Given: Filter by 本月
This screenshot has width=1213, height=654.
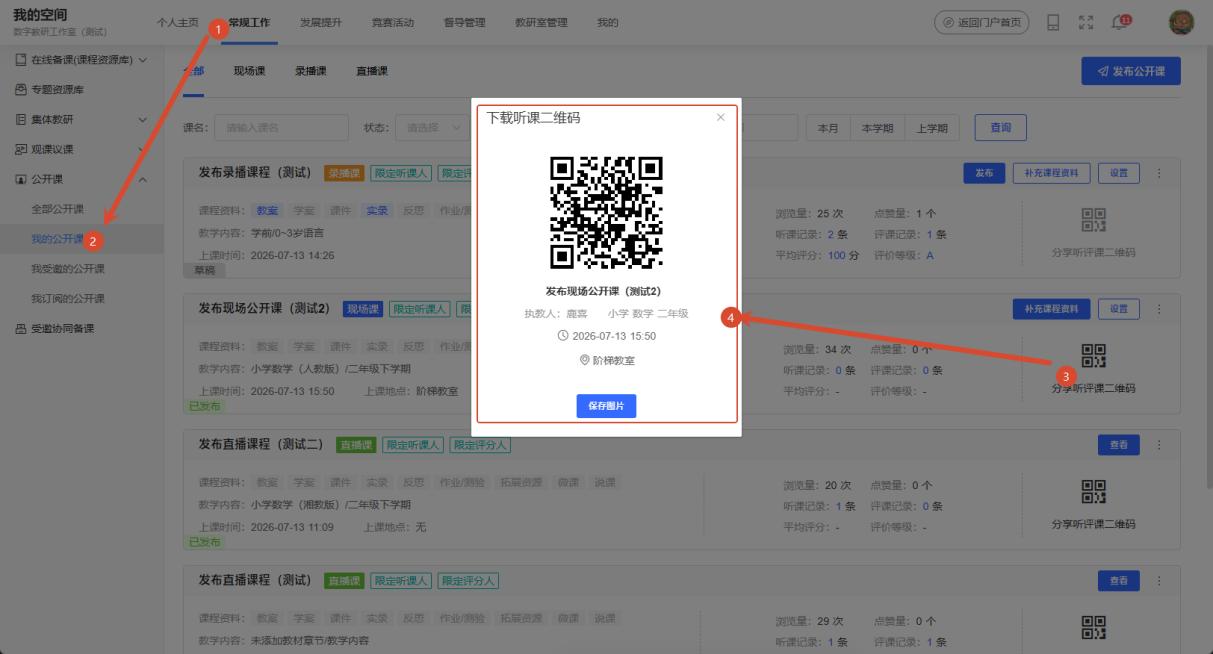Looking at the screenshot, I should click(828, 128).
